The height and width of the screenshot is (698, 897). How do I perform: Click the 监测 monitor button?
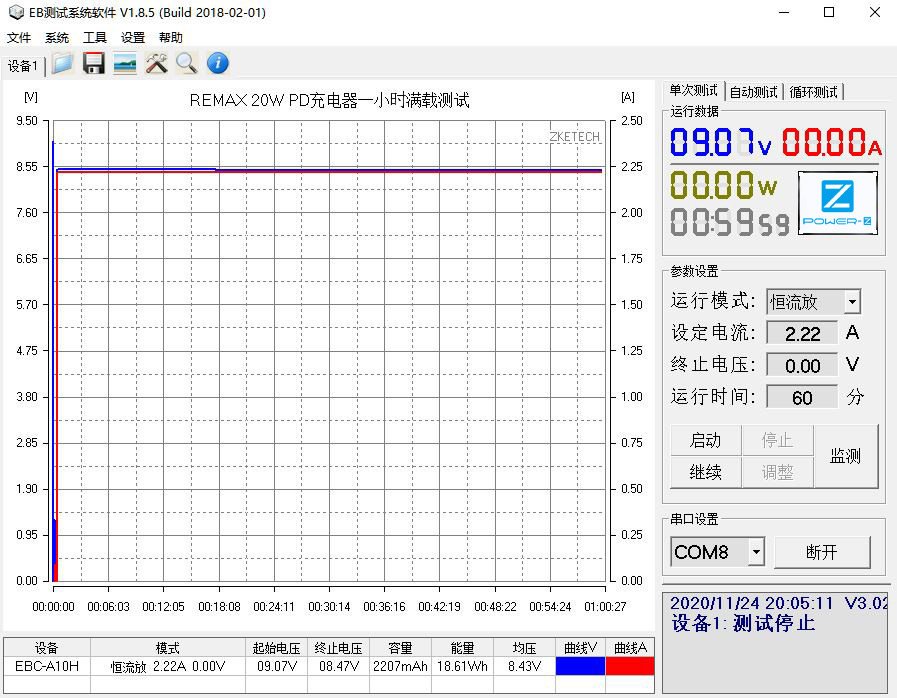tap(846, 456)
